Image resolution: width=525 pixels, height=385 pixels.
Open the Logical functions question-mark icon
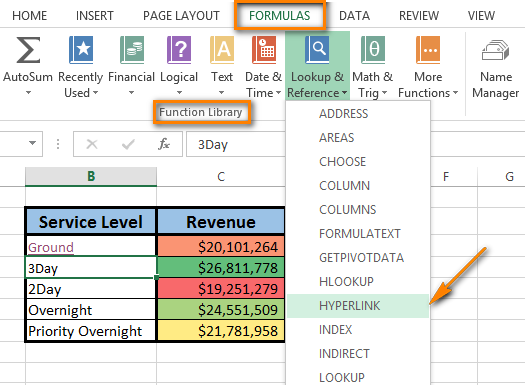179,50
